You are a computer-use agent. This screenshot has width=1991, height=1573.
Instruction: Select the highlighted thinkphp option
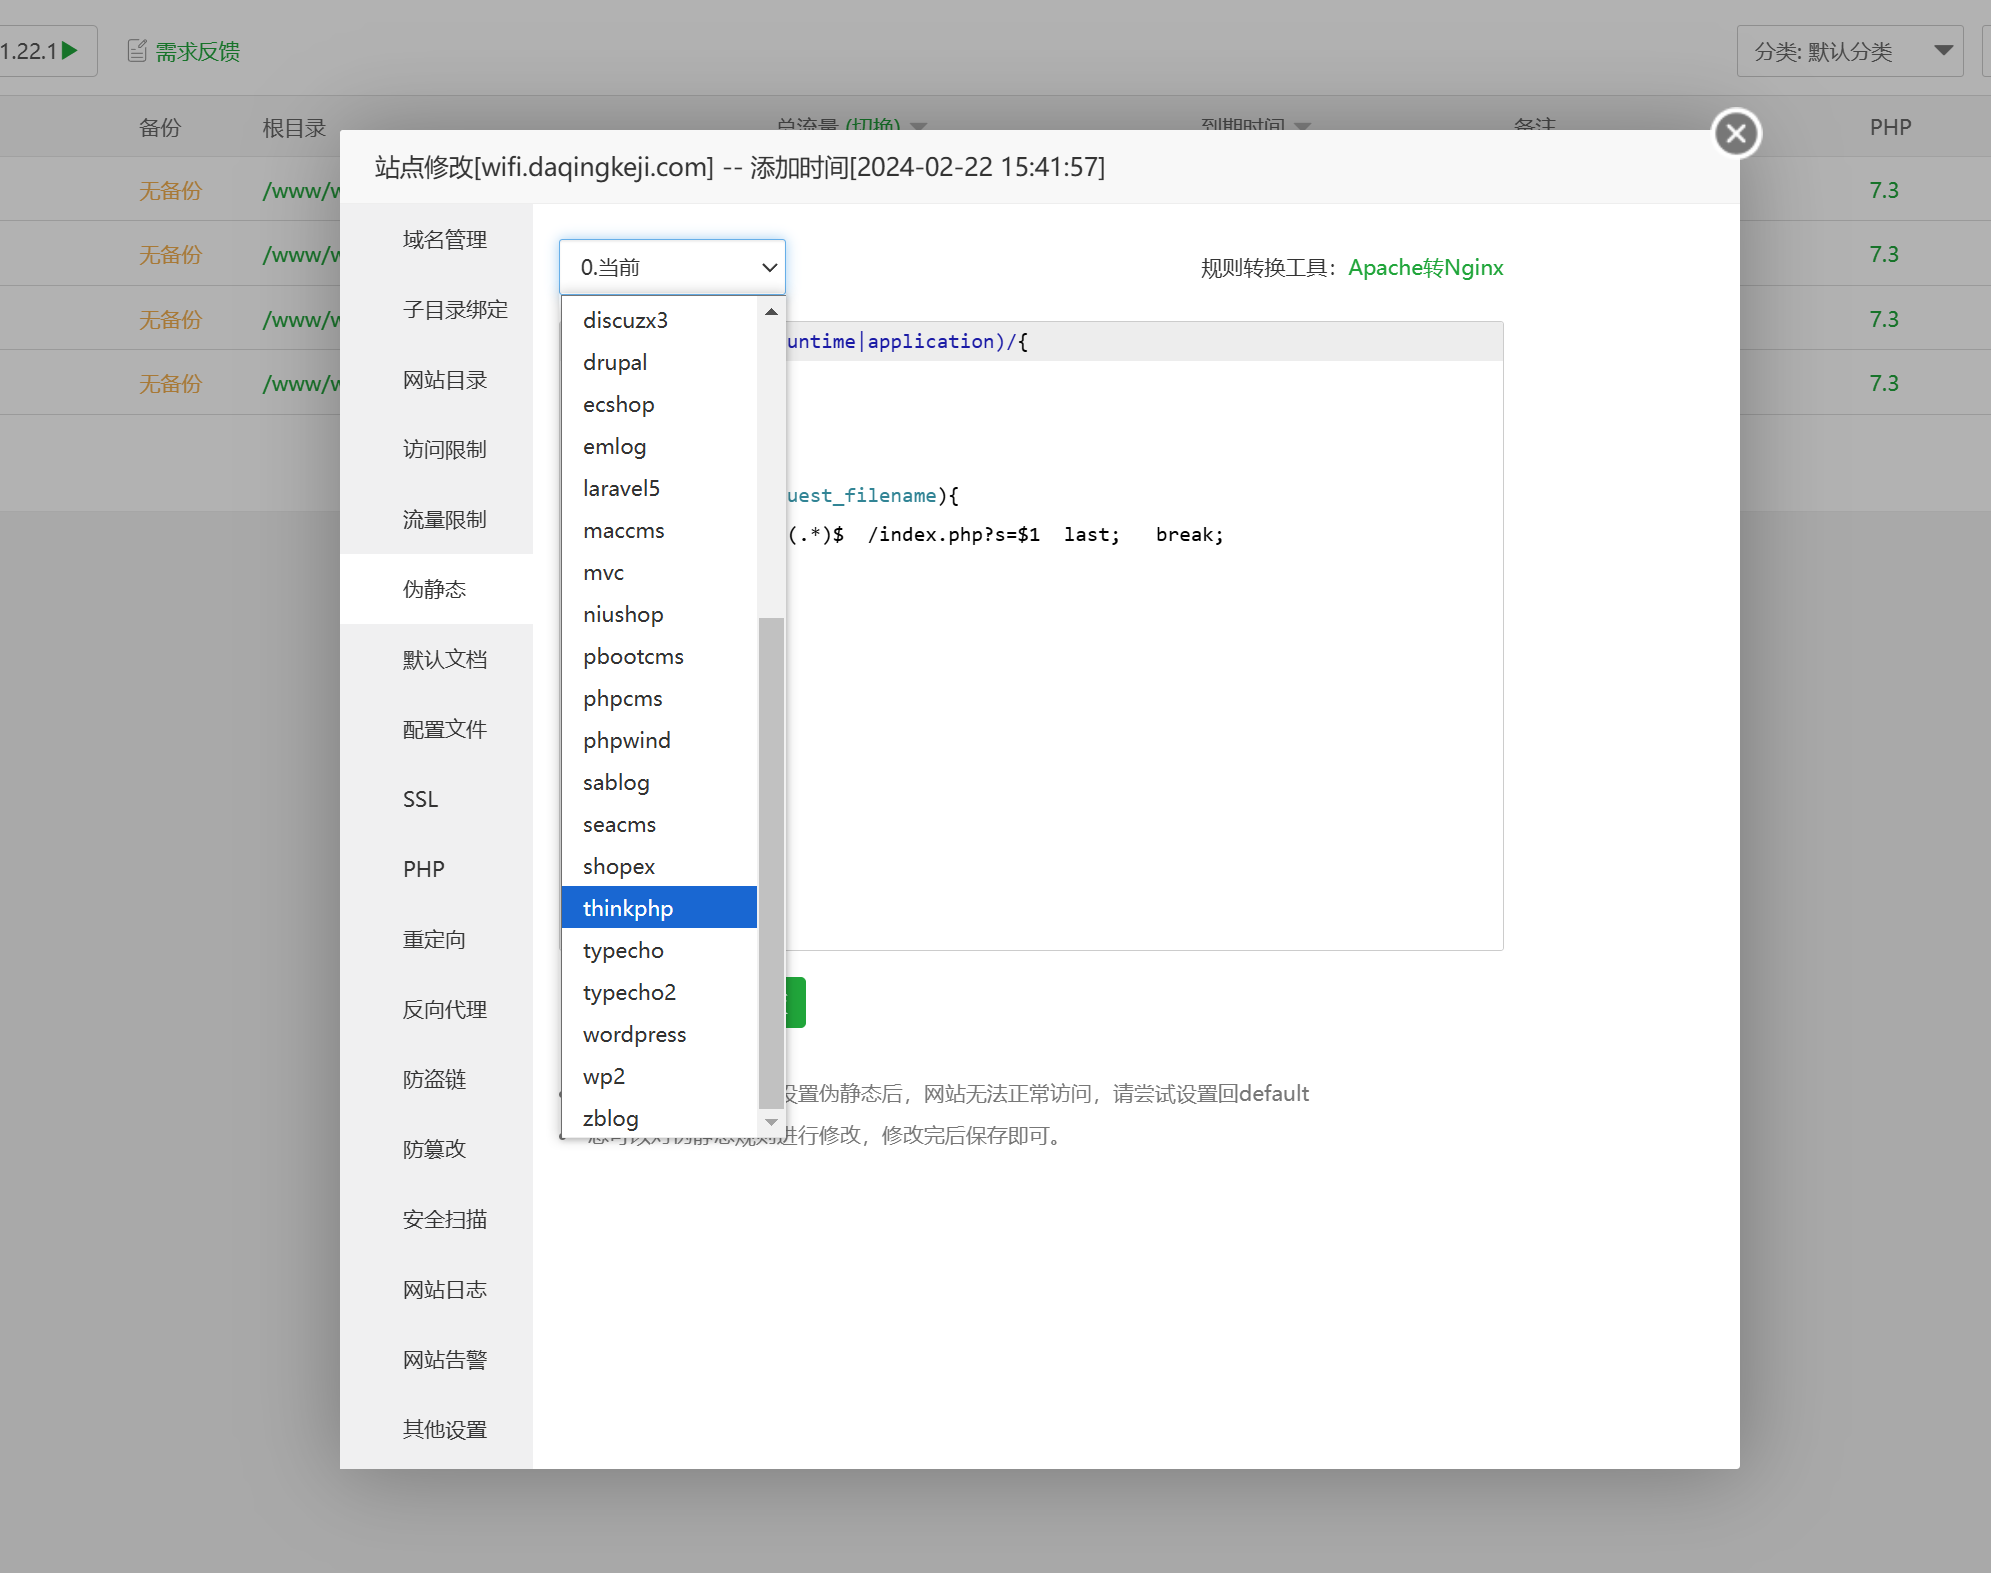click(x=659, y=908)
